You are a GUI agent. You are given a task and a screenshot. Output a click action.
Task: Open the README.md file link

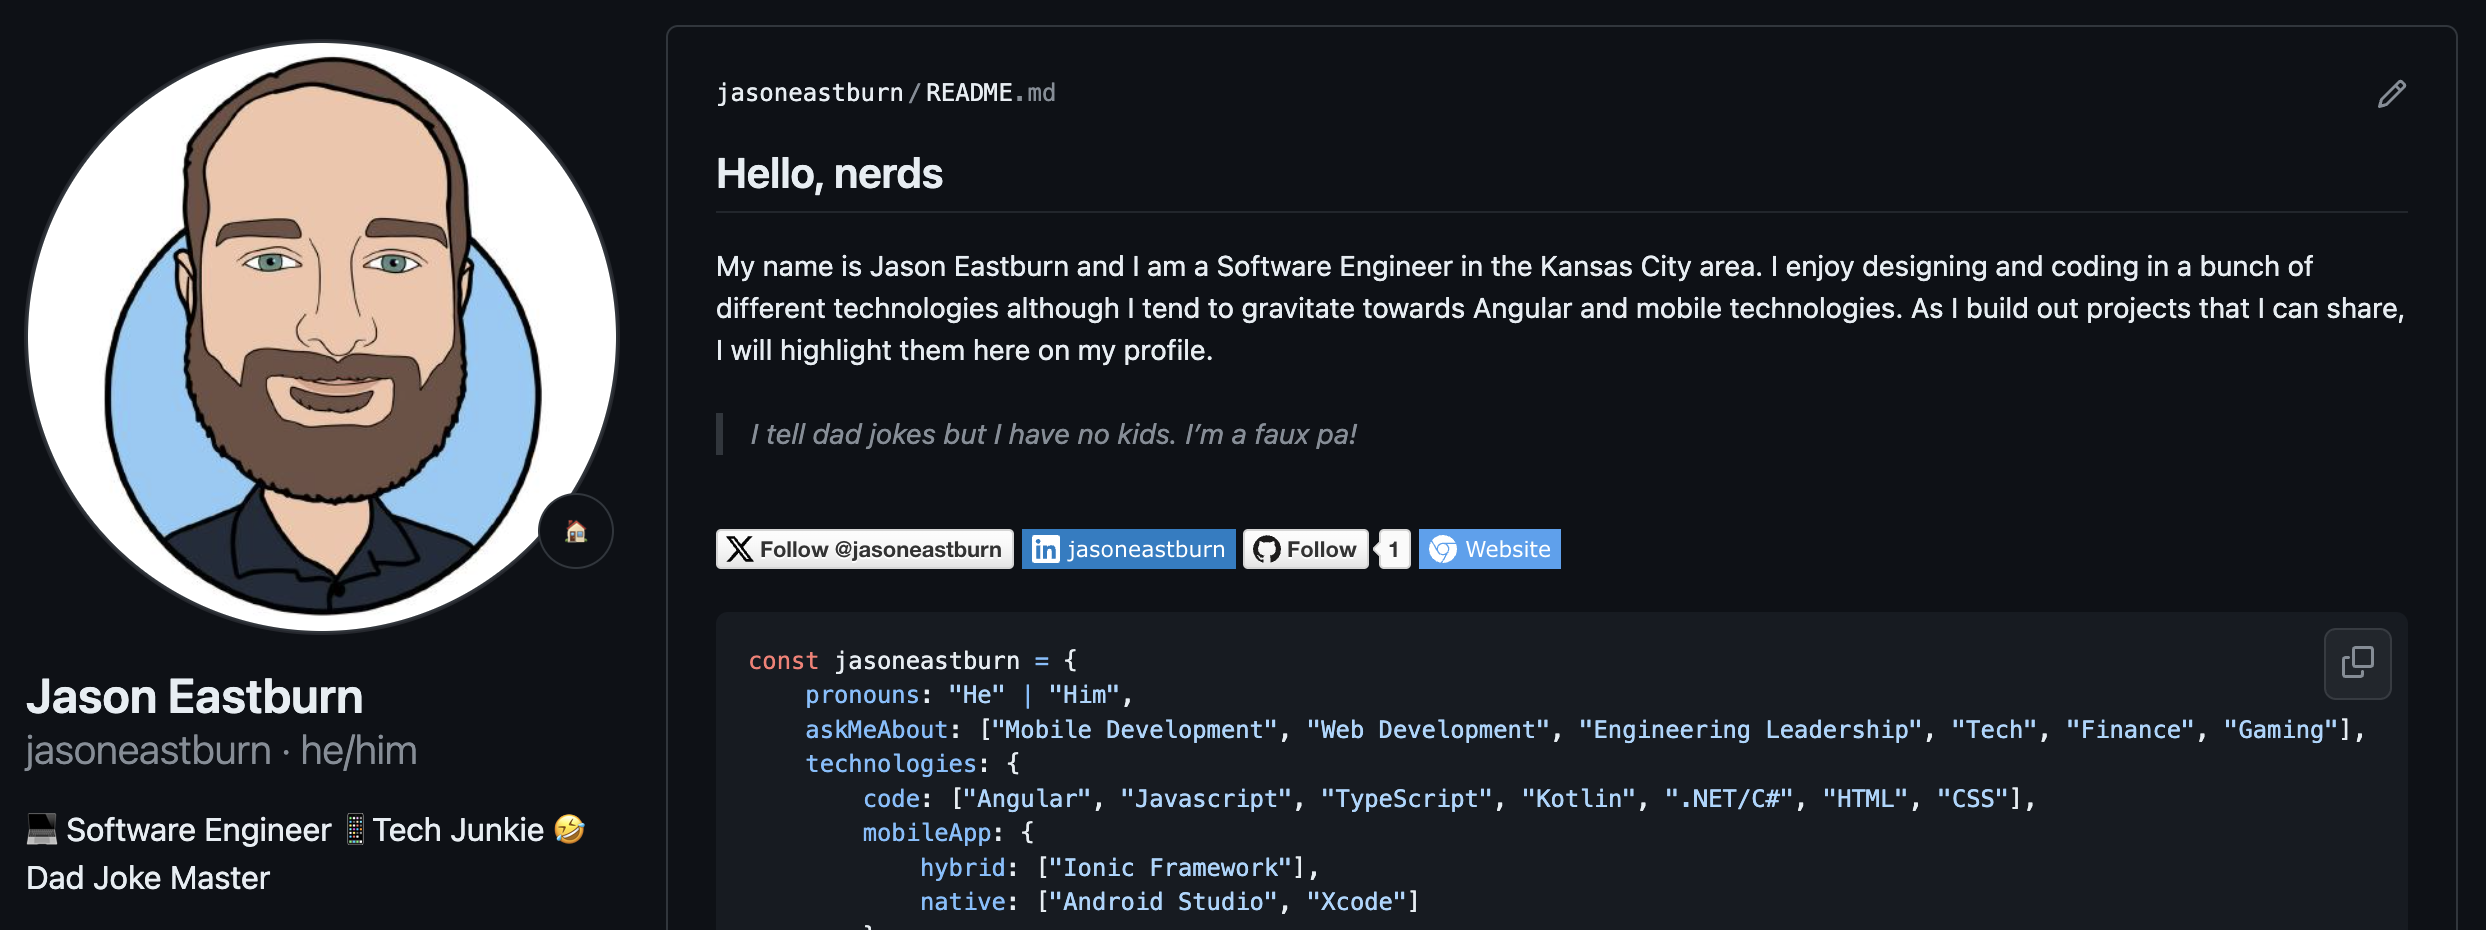[x=989, y=93]
